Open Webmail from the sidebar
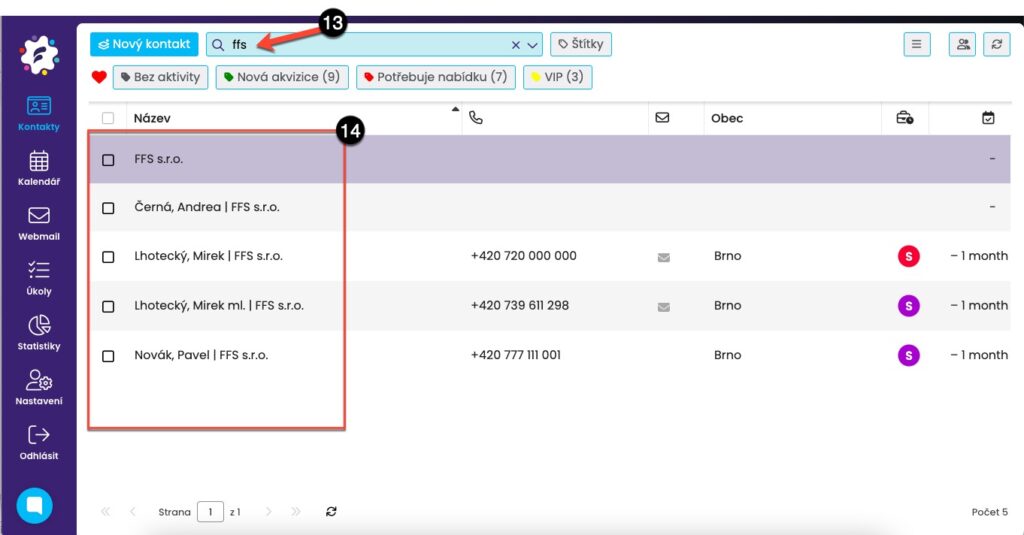Image resolution: width=1024 pixels, height=535 pixels. point(39,223)
